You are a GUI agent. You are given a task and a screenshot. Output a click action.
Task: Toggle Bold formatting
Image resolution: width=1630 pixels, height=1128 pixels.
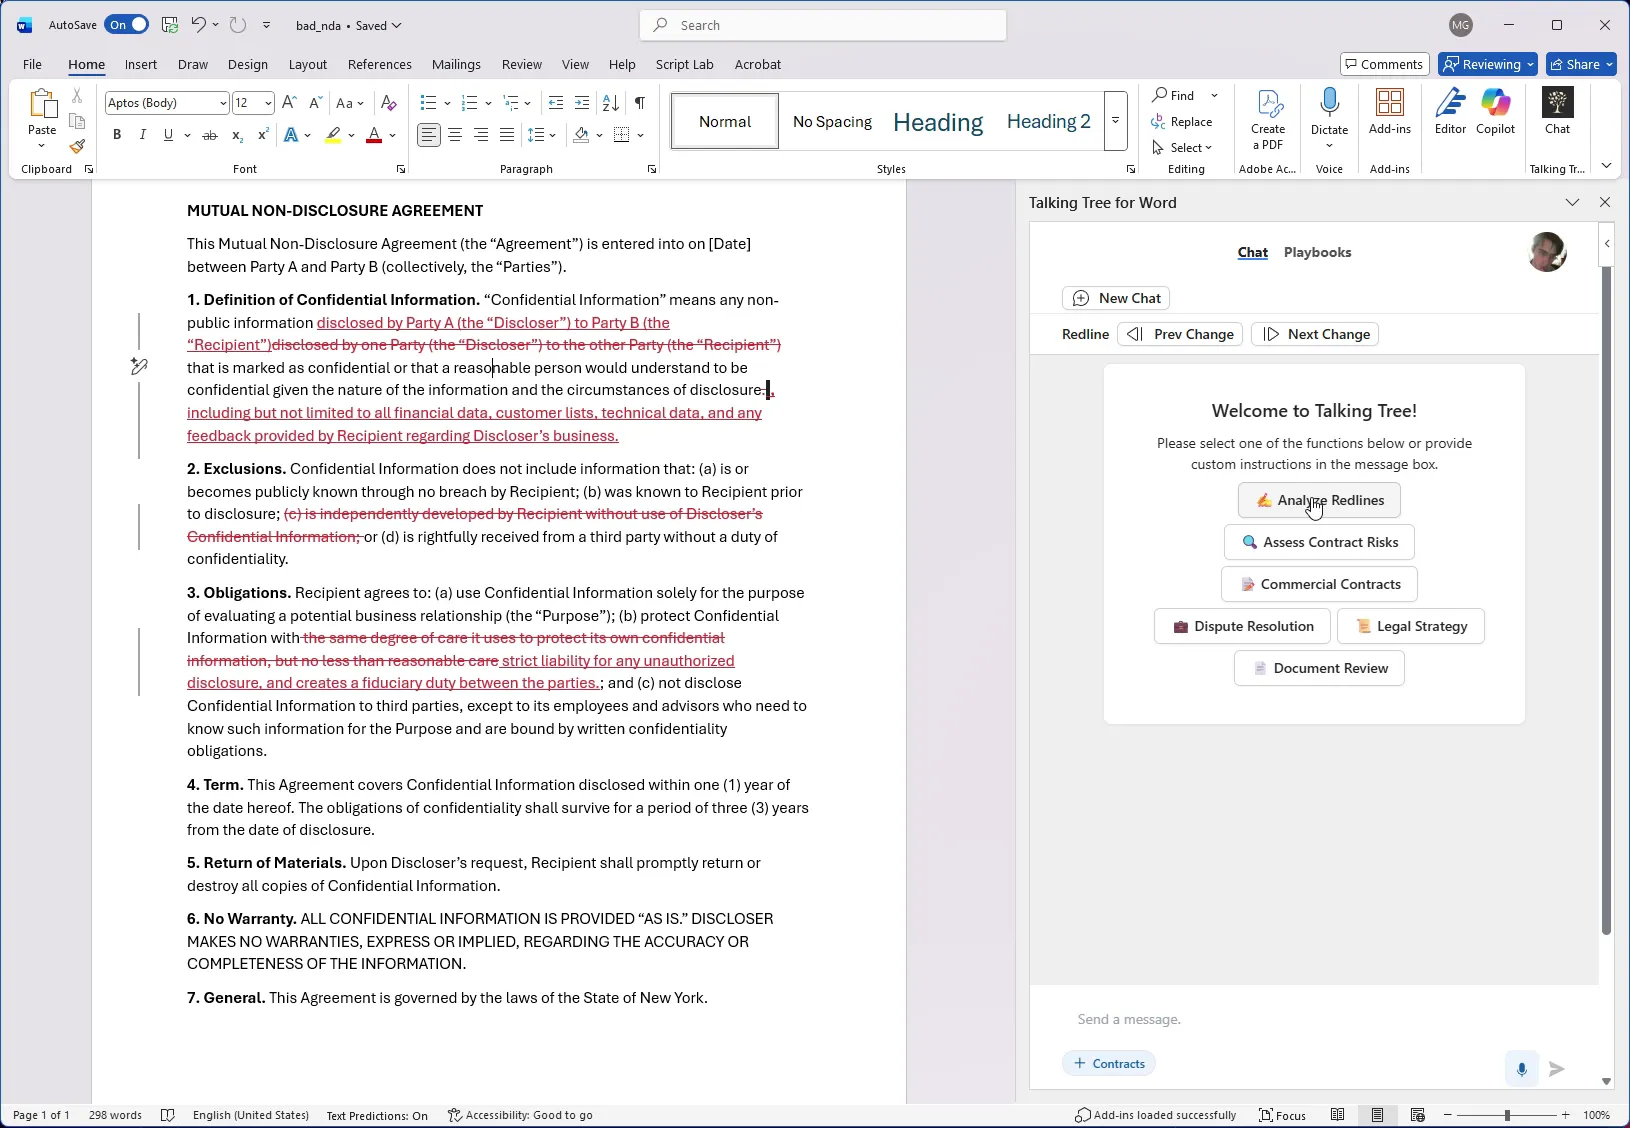click(117, 135)
